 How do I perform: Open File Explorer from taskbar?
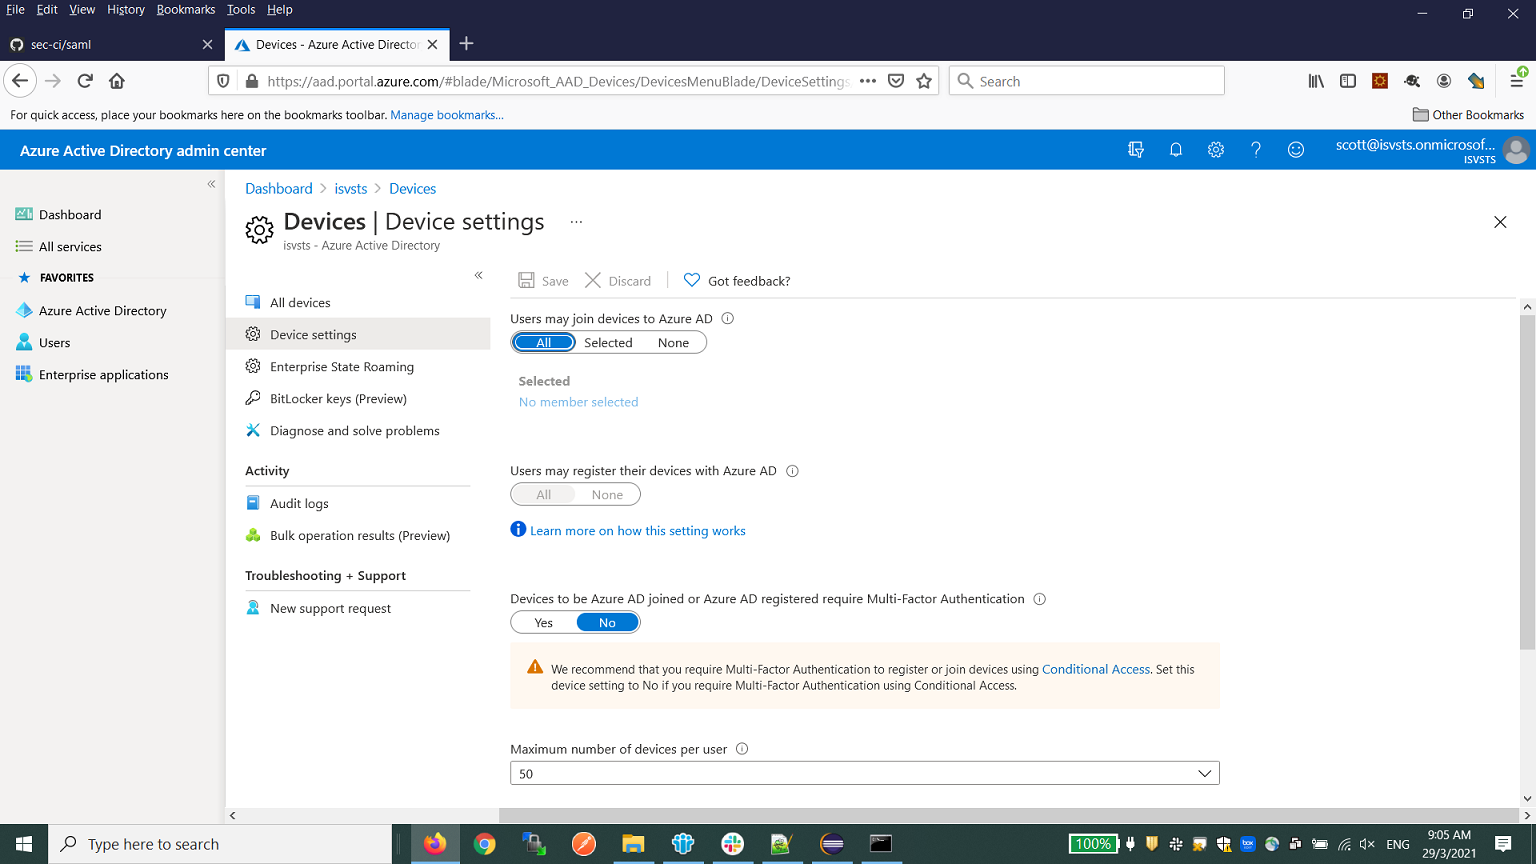(x=633, y=844)
